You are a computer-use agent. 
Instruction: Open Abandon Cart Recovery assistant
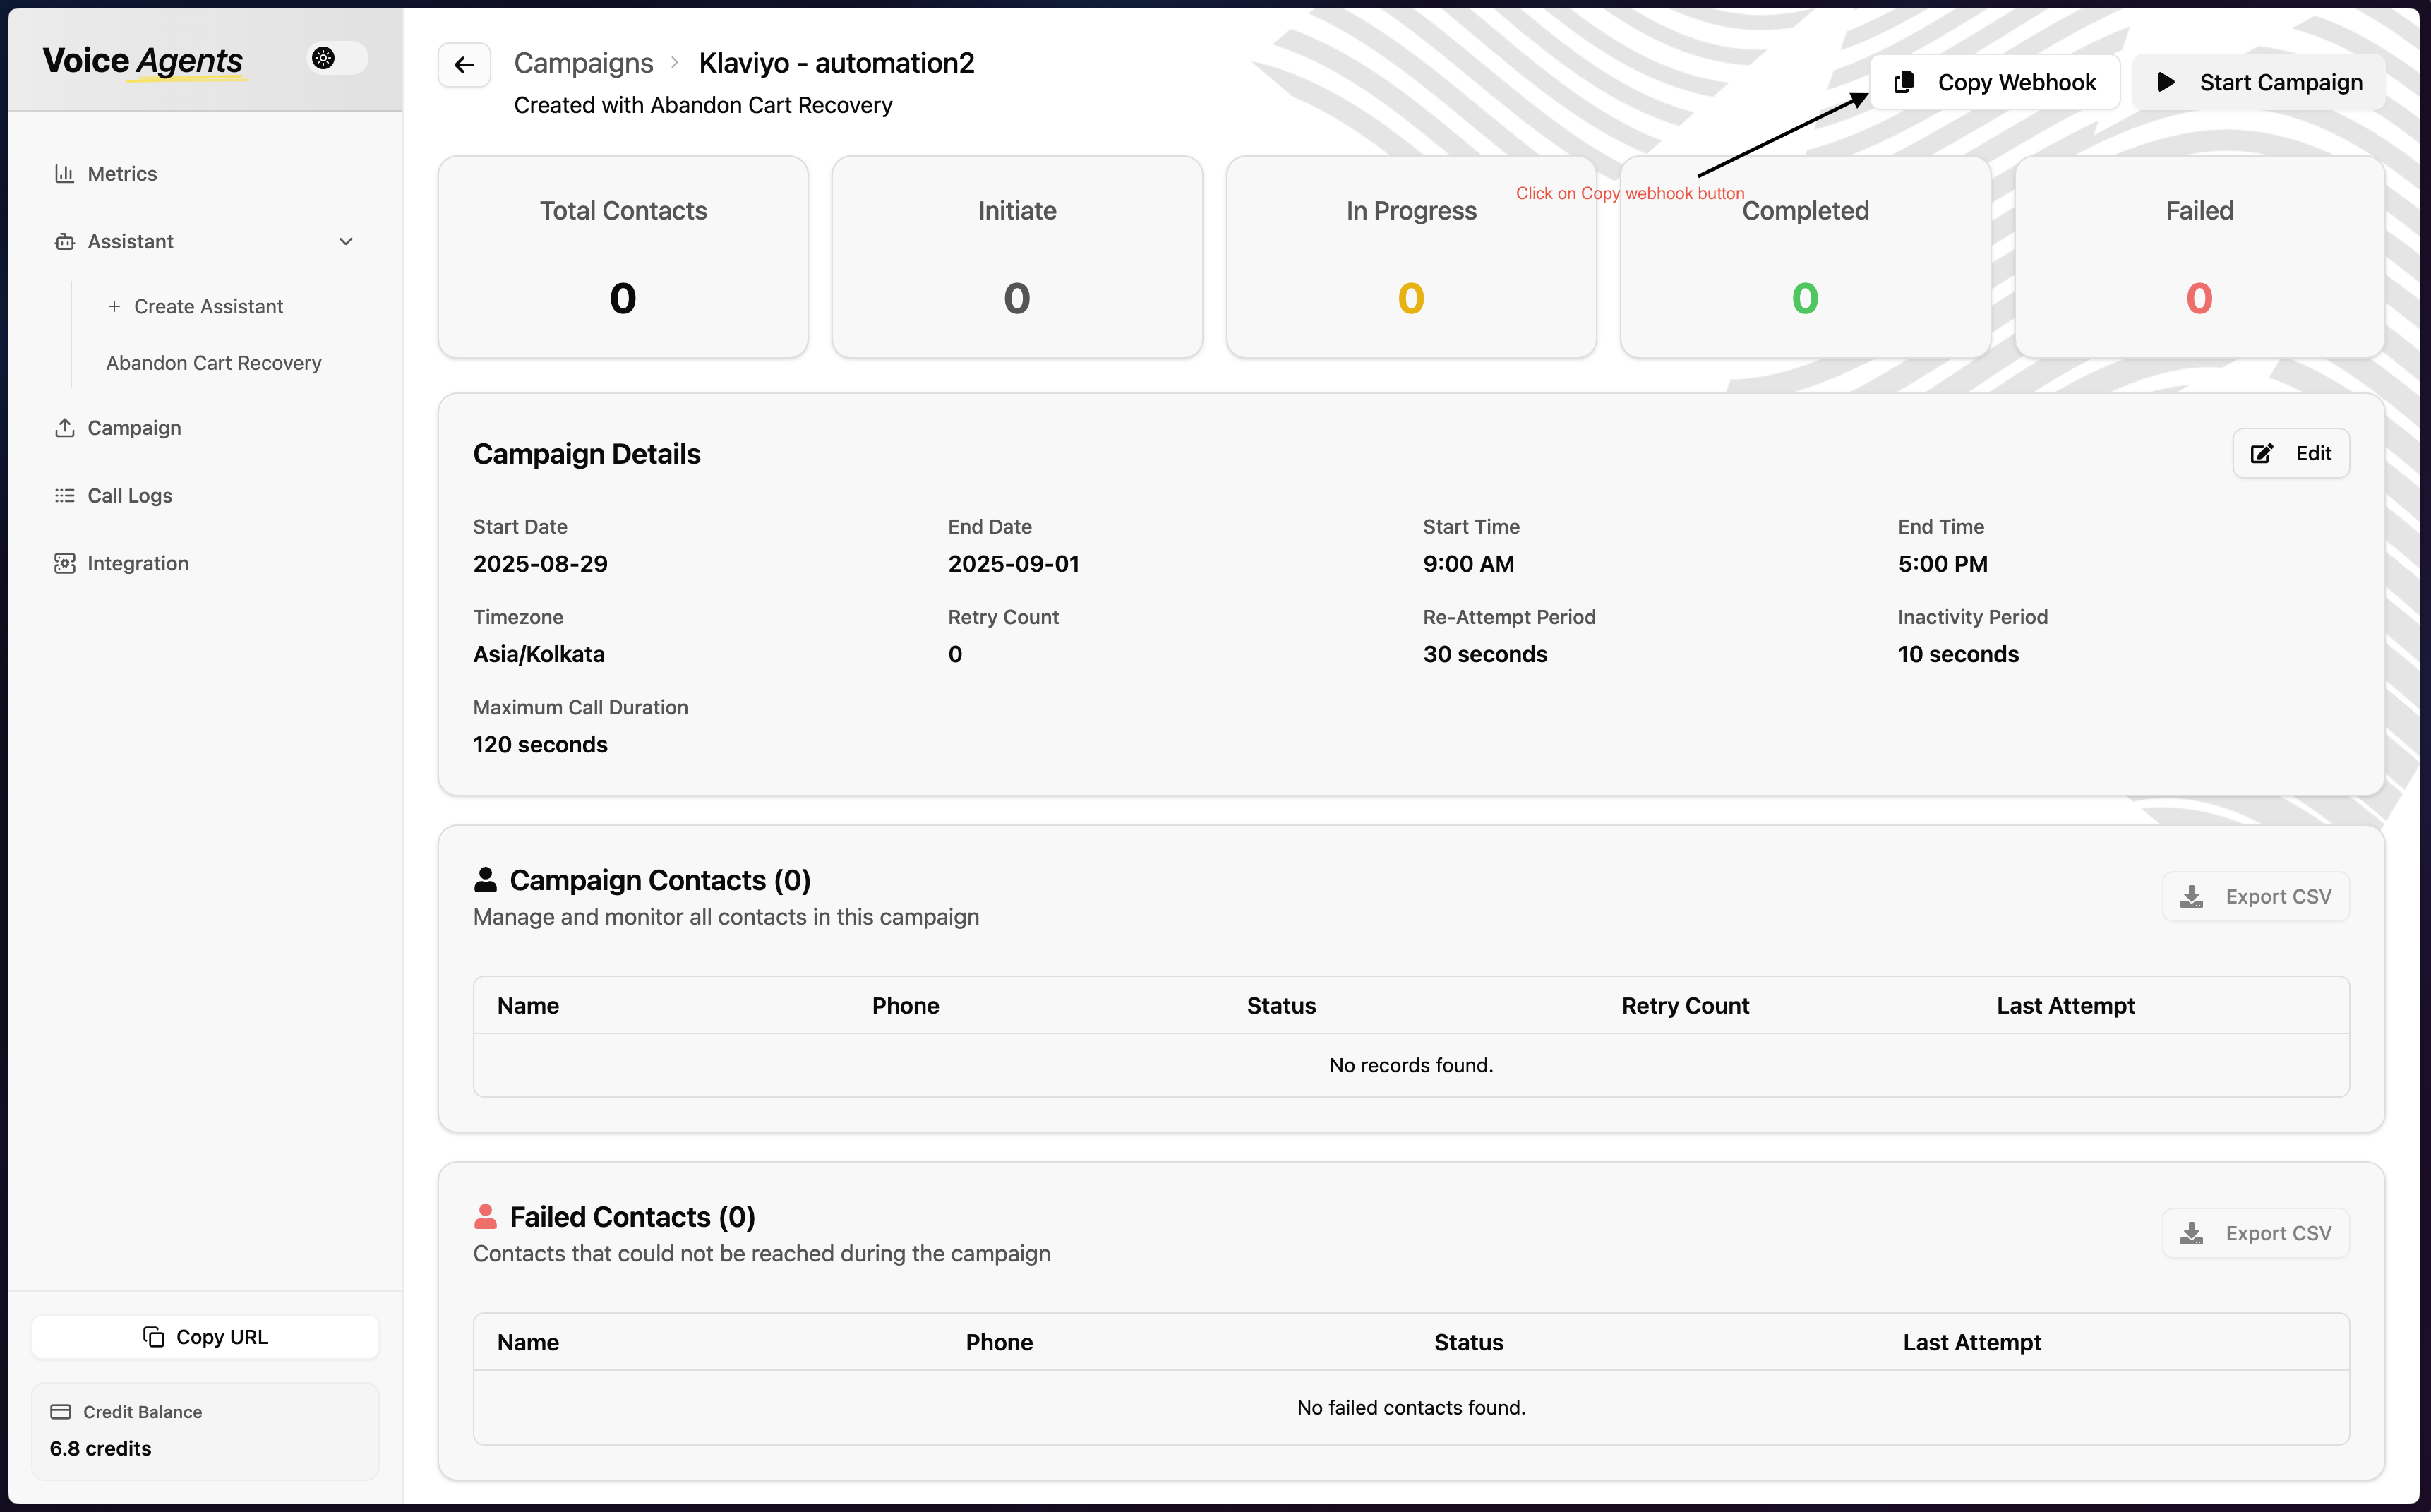click(213, 363)
